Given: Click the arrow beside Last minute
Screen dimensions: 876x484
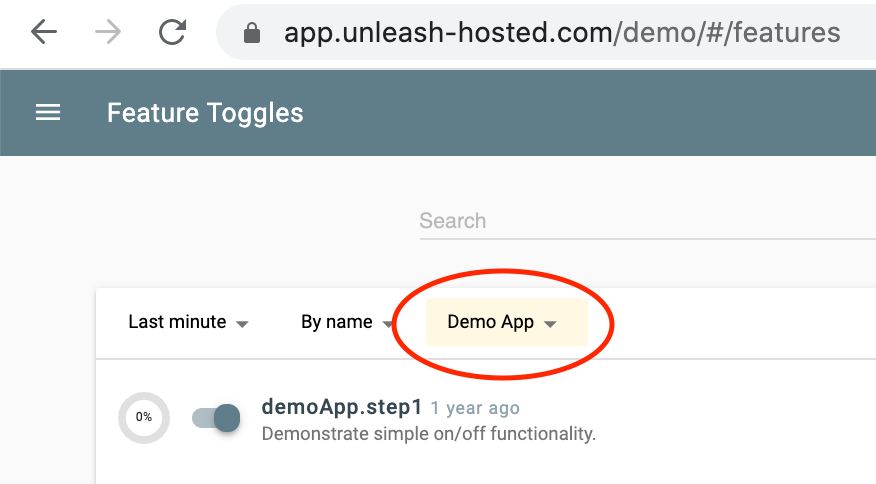Looking at the screenshot, I should 242,323.
